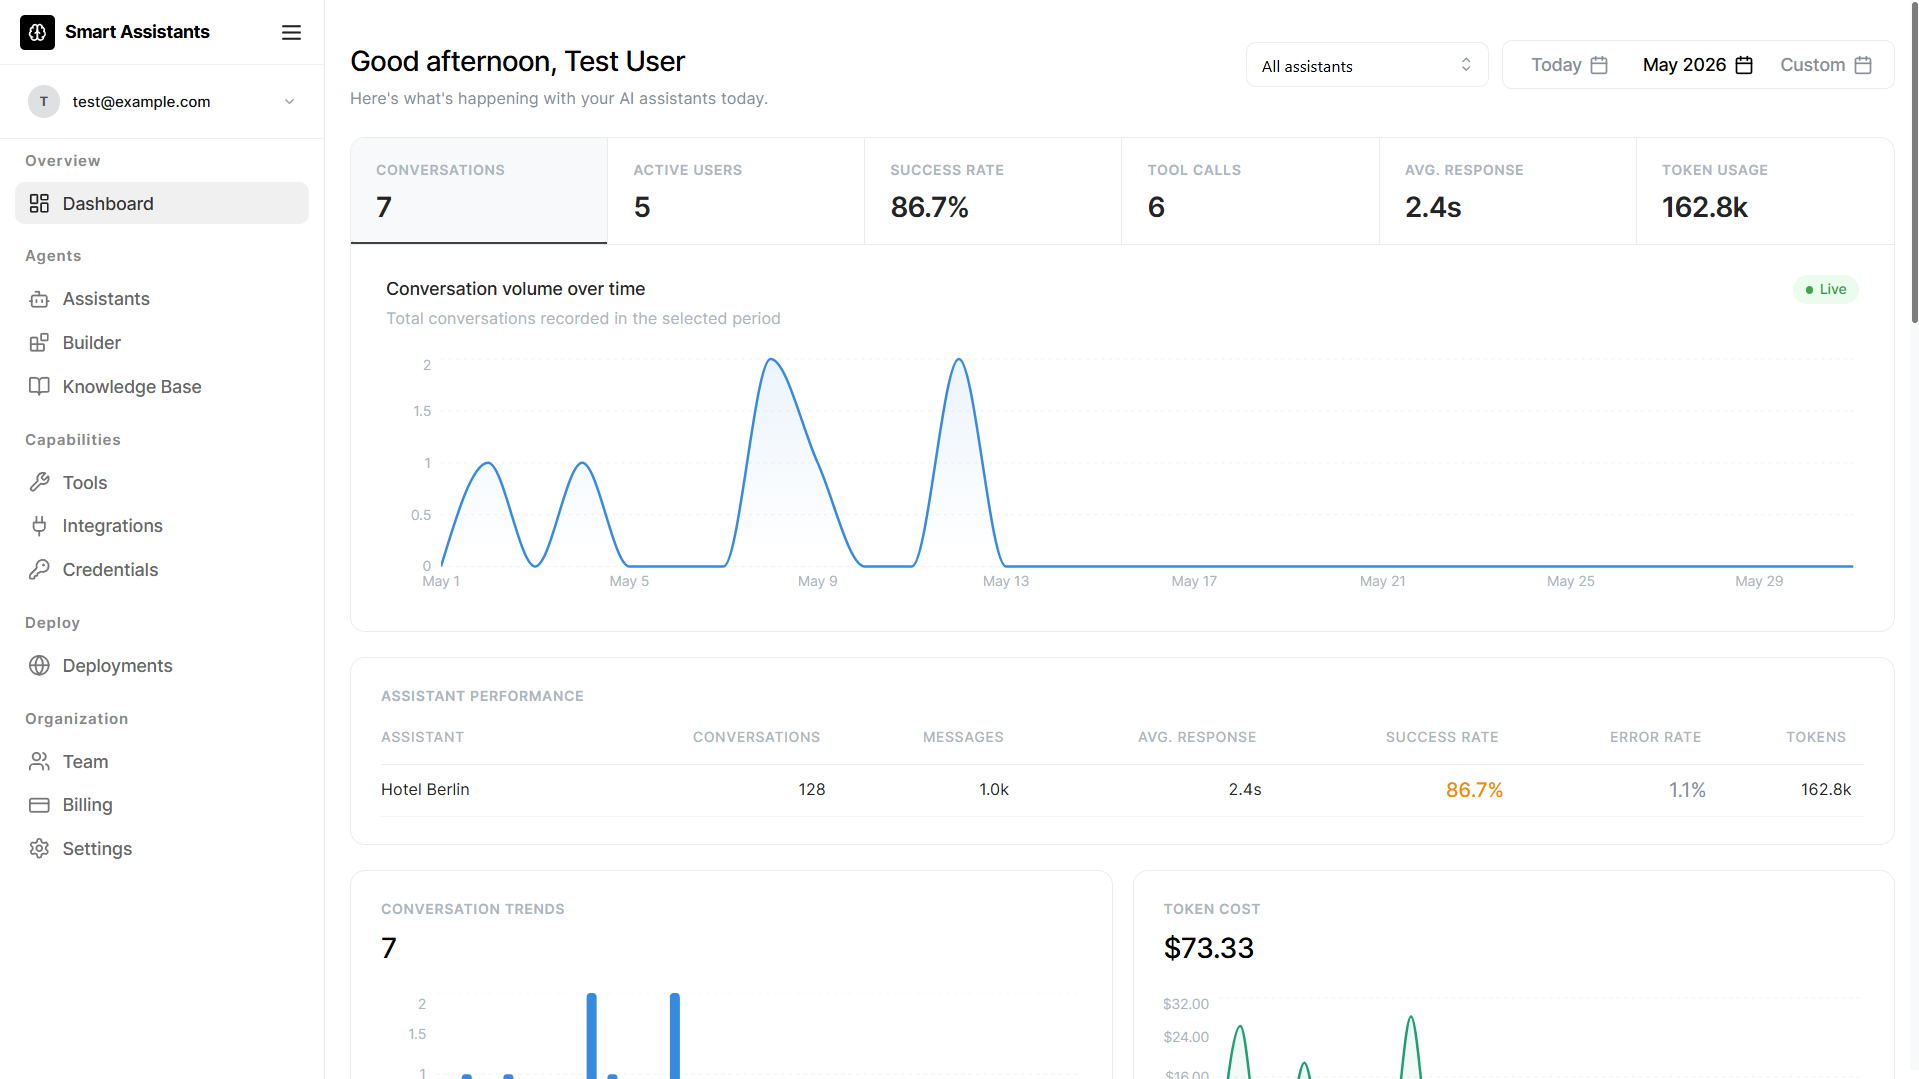Click the Live status badge
Image resolution: width=1919 pixels, height=1079 pixels.
(x=1826, y=290)
